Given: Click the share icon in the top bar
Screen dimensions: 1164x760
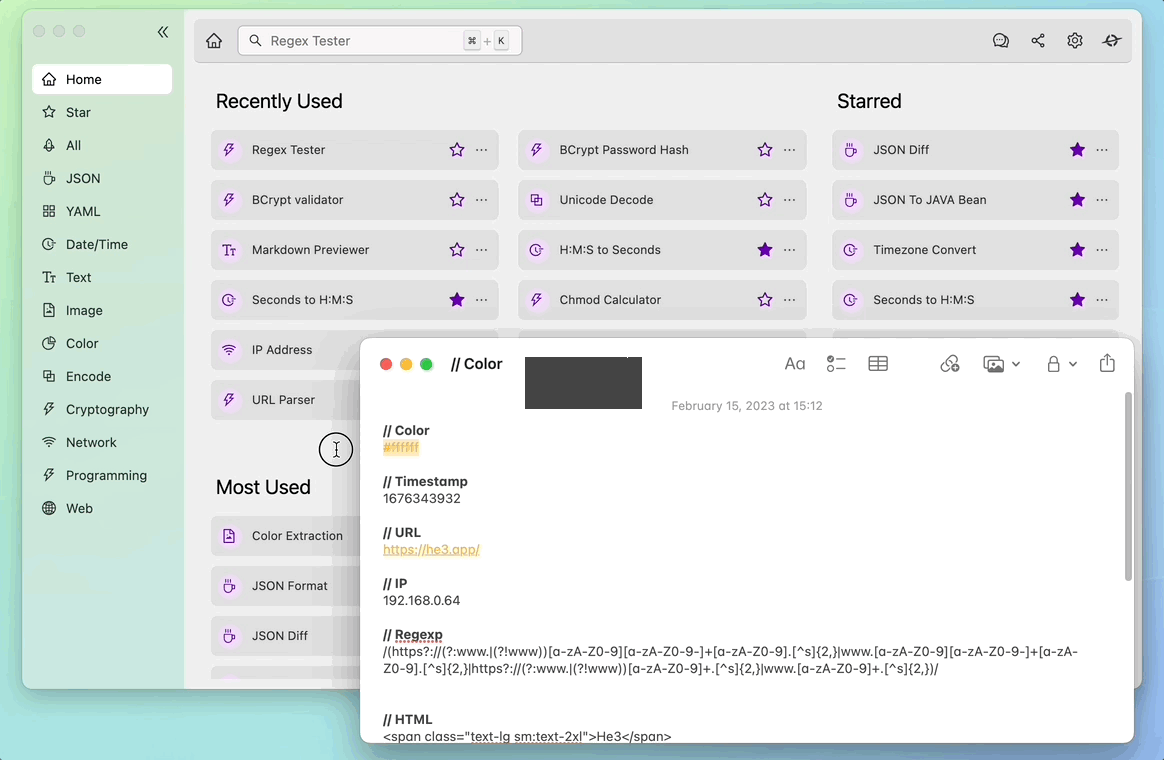Looking at the screenshot, I should [x=1038, y=41].
